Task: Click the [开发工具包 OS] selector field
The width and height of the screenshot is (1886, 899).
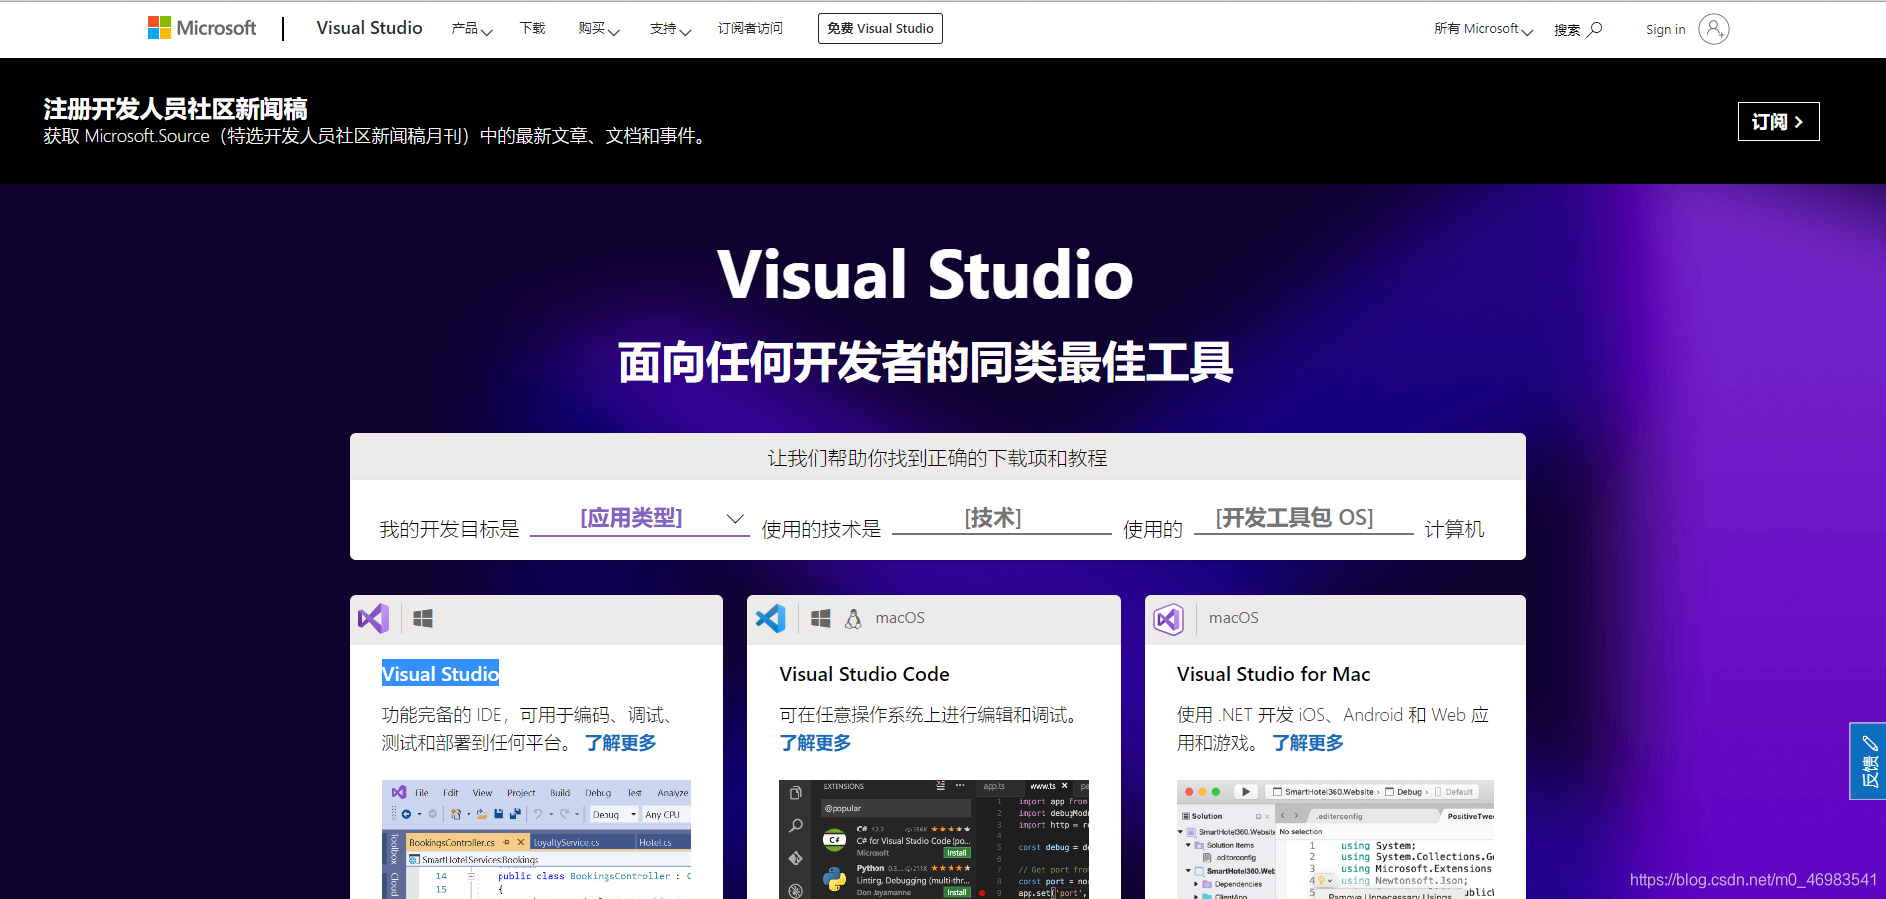Action: (x=1303, y=518)
